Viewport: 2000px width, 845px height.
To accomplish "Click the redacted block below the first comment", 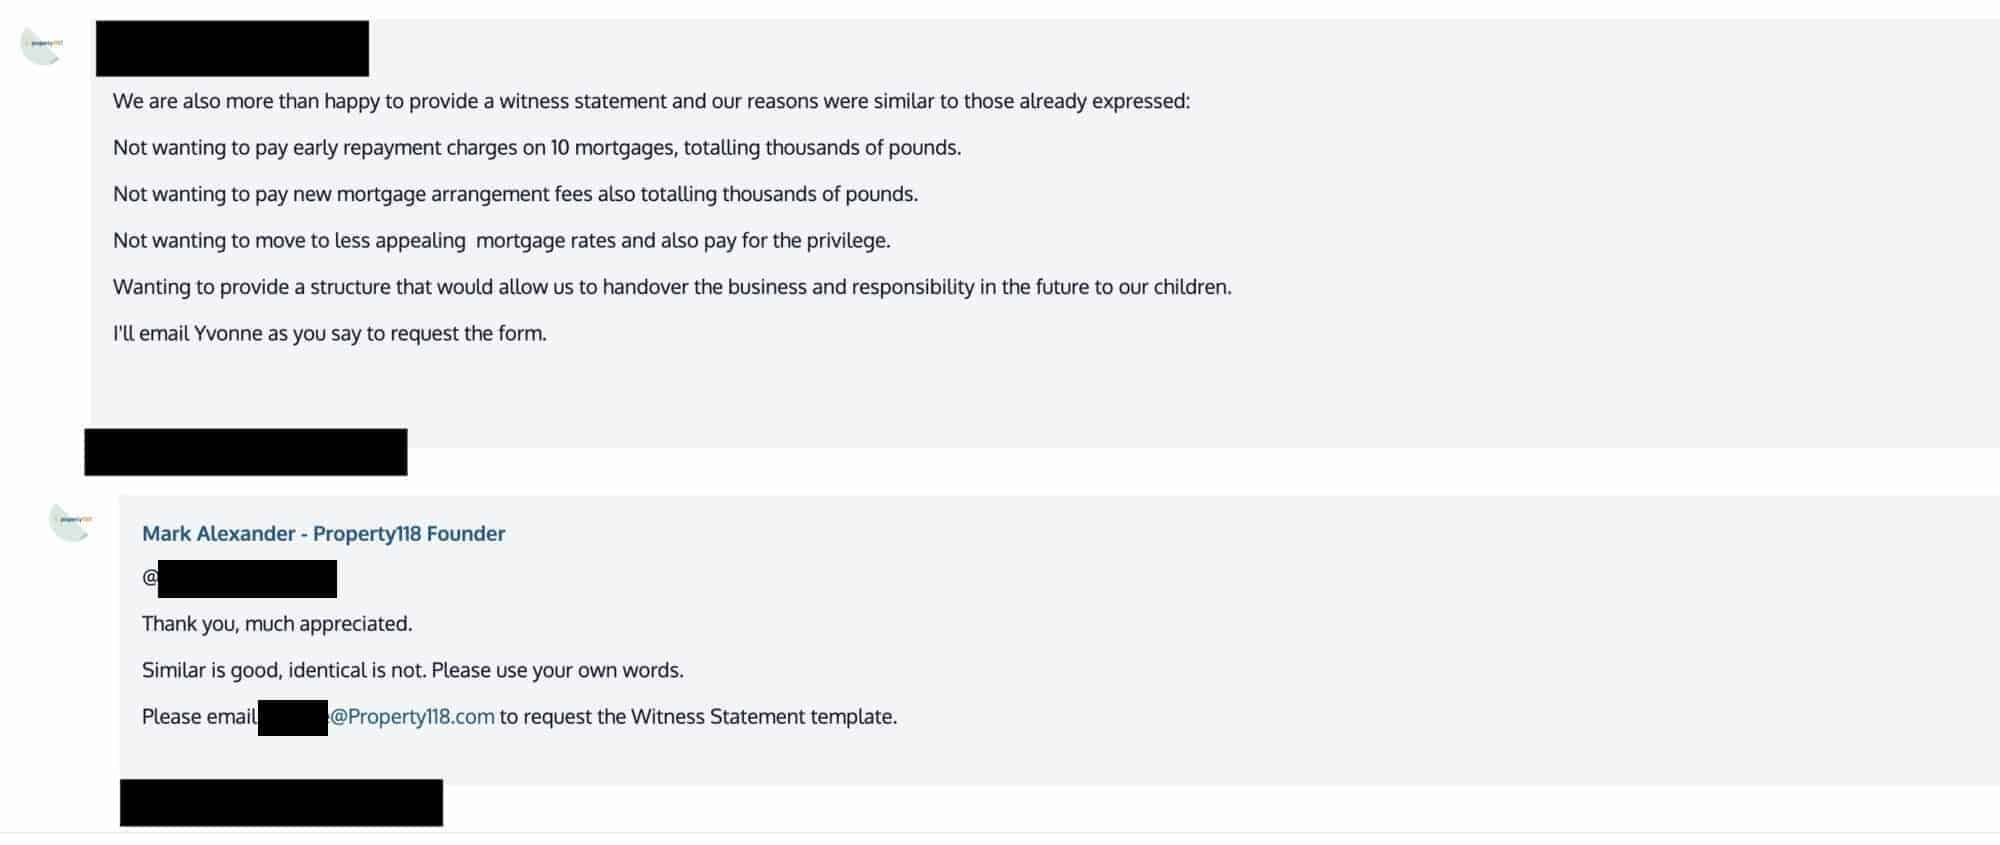I will 245,452.
